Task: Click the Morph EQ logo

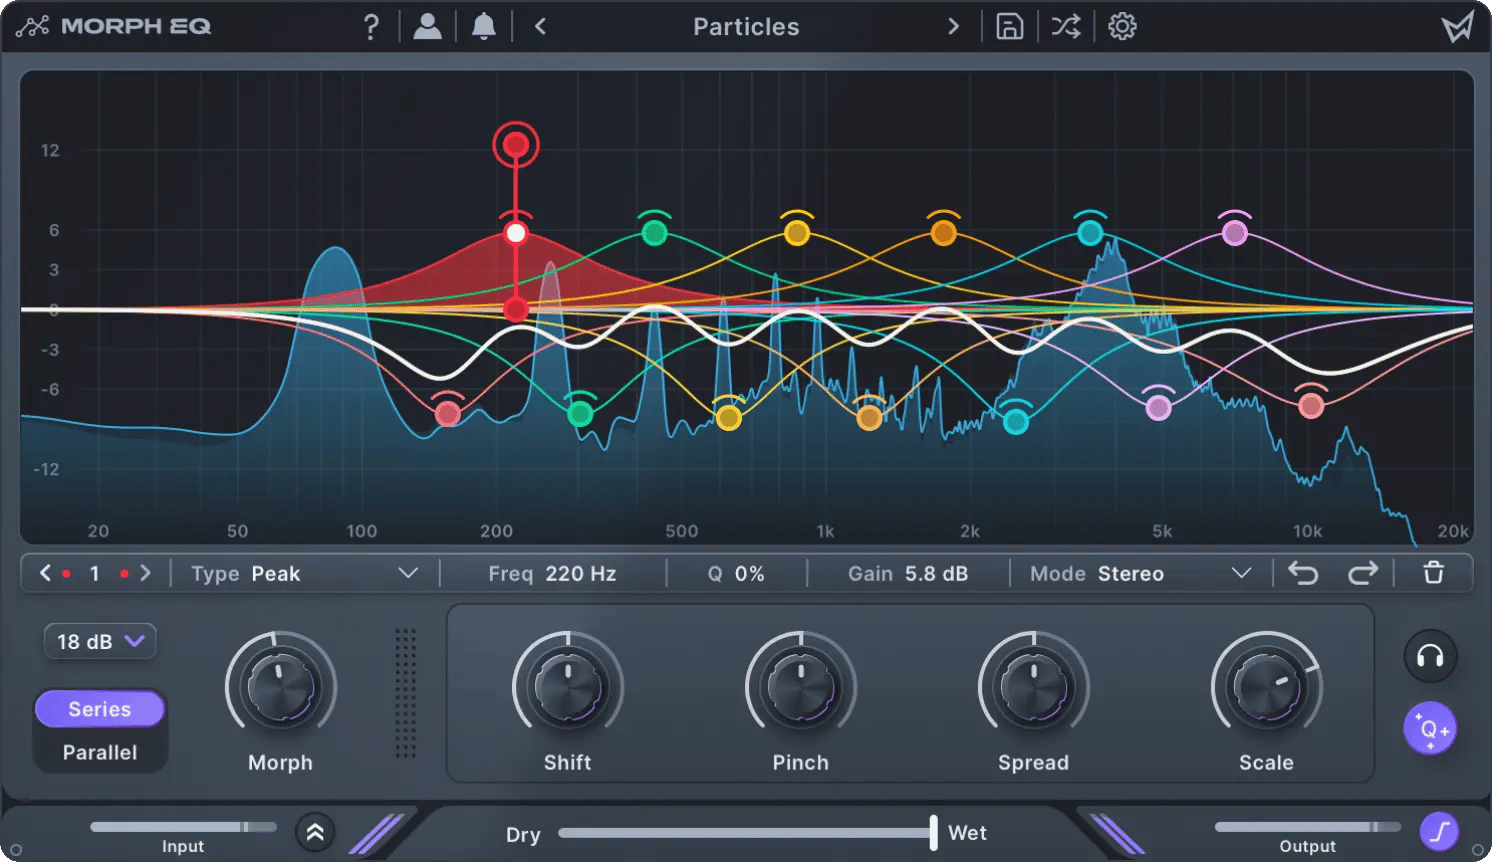Action: (113, 27)
